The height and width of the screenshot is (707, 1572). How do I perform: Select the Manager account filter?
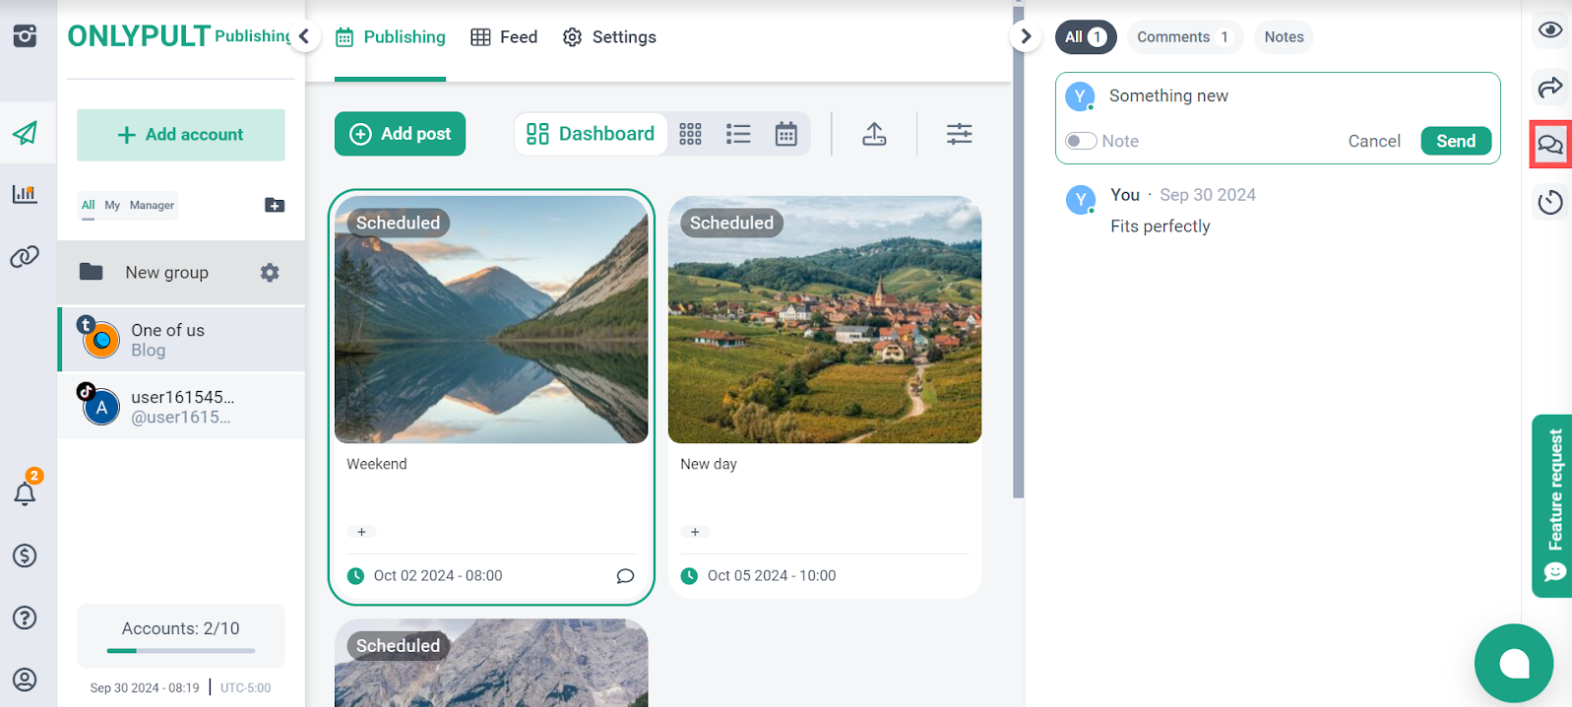click(x=151, y=205)
